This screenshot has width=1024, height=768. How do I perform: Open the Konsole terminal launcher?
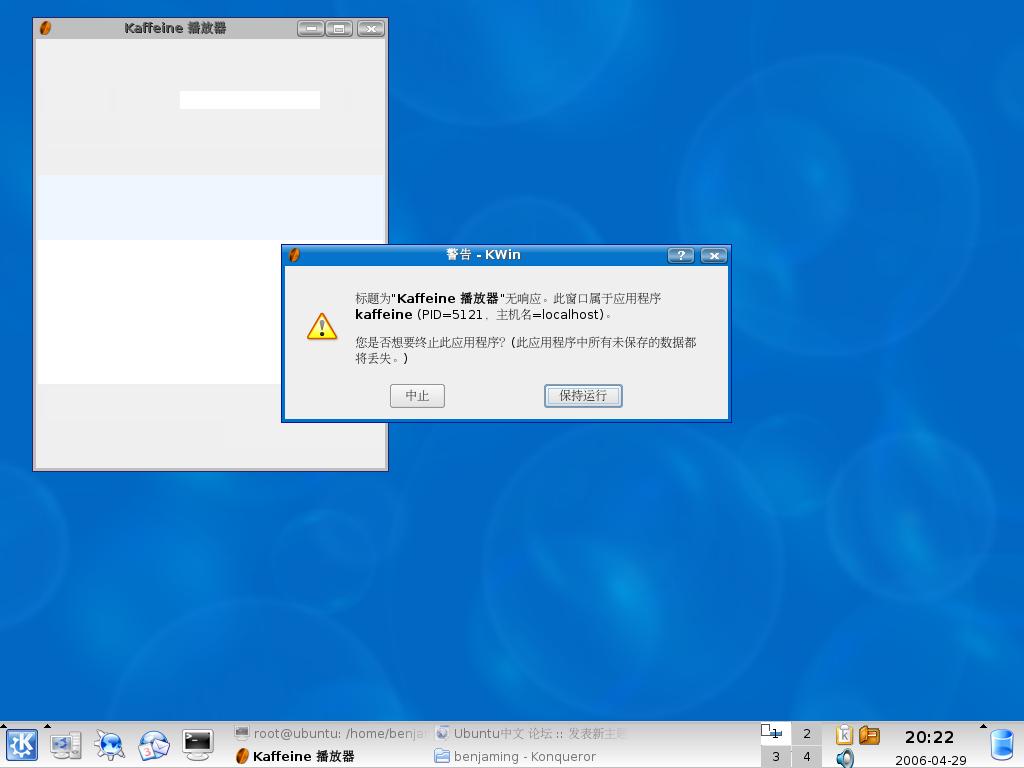click(197, 745)
